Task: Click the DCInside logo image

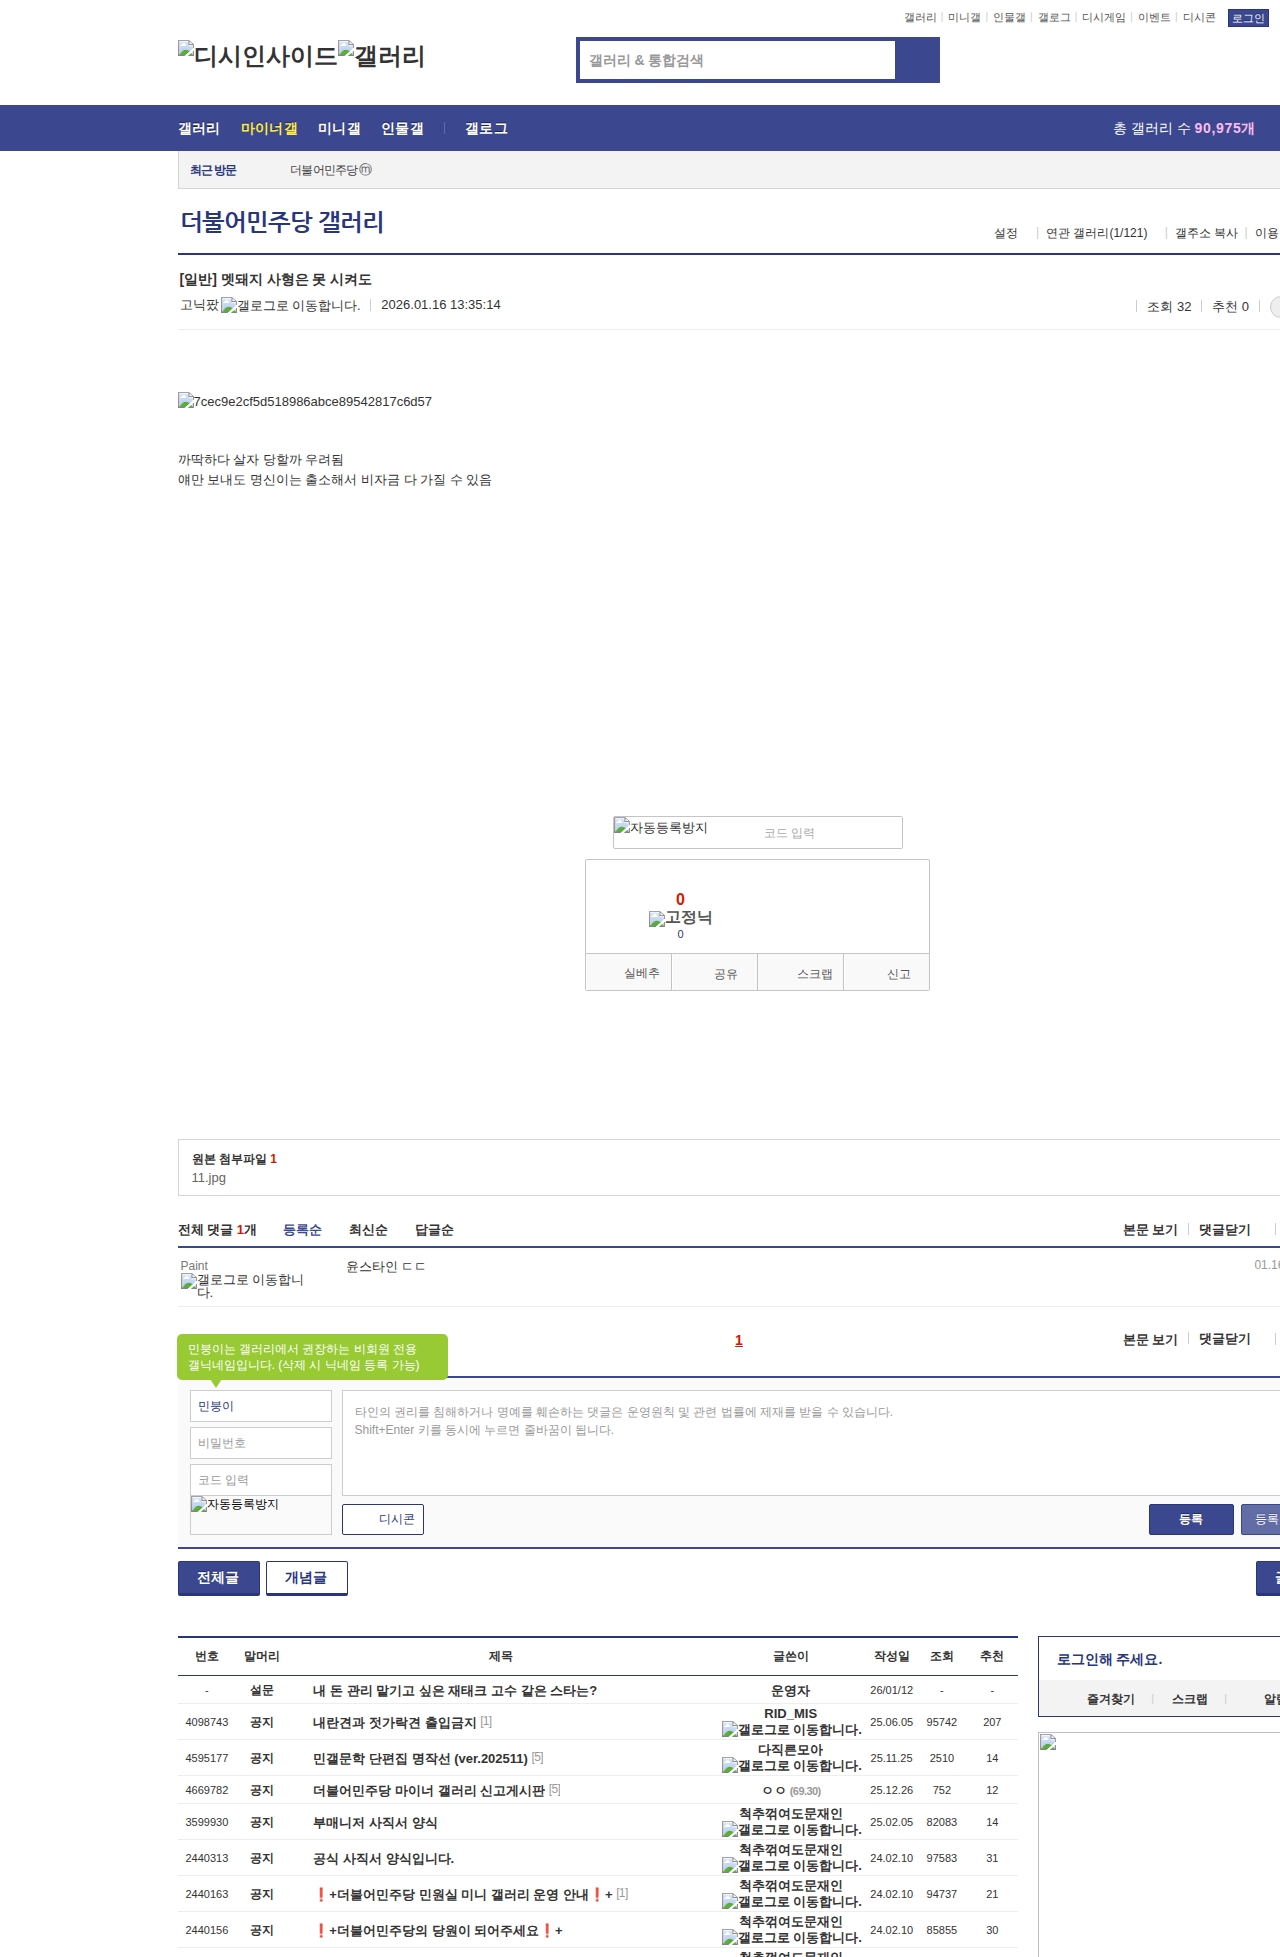Action: point(258,56)
